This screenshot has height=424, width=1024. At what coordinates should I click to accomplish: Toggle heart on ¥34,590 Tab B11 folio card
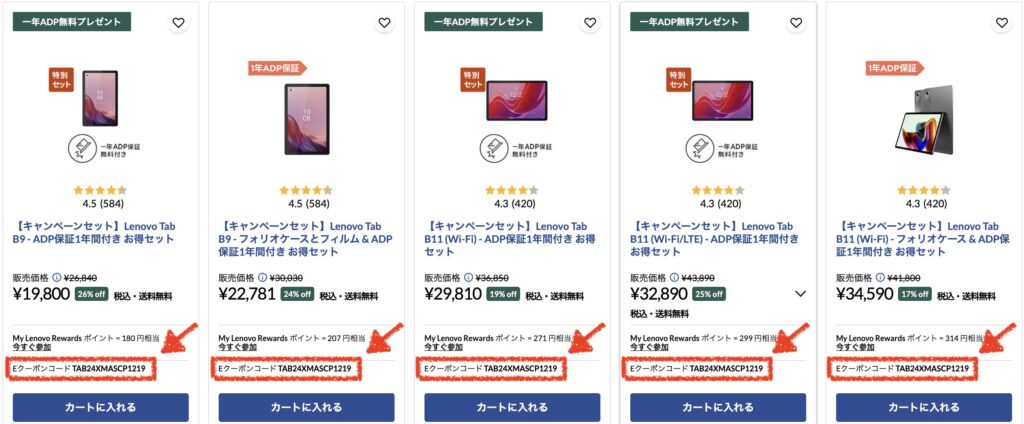pyautogui.click(x=1002, y=23)
